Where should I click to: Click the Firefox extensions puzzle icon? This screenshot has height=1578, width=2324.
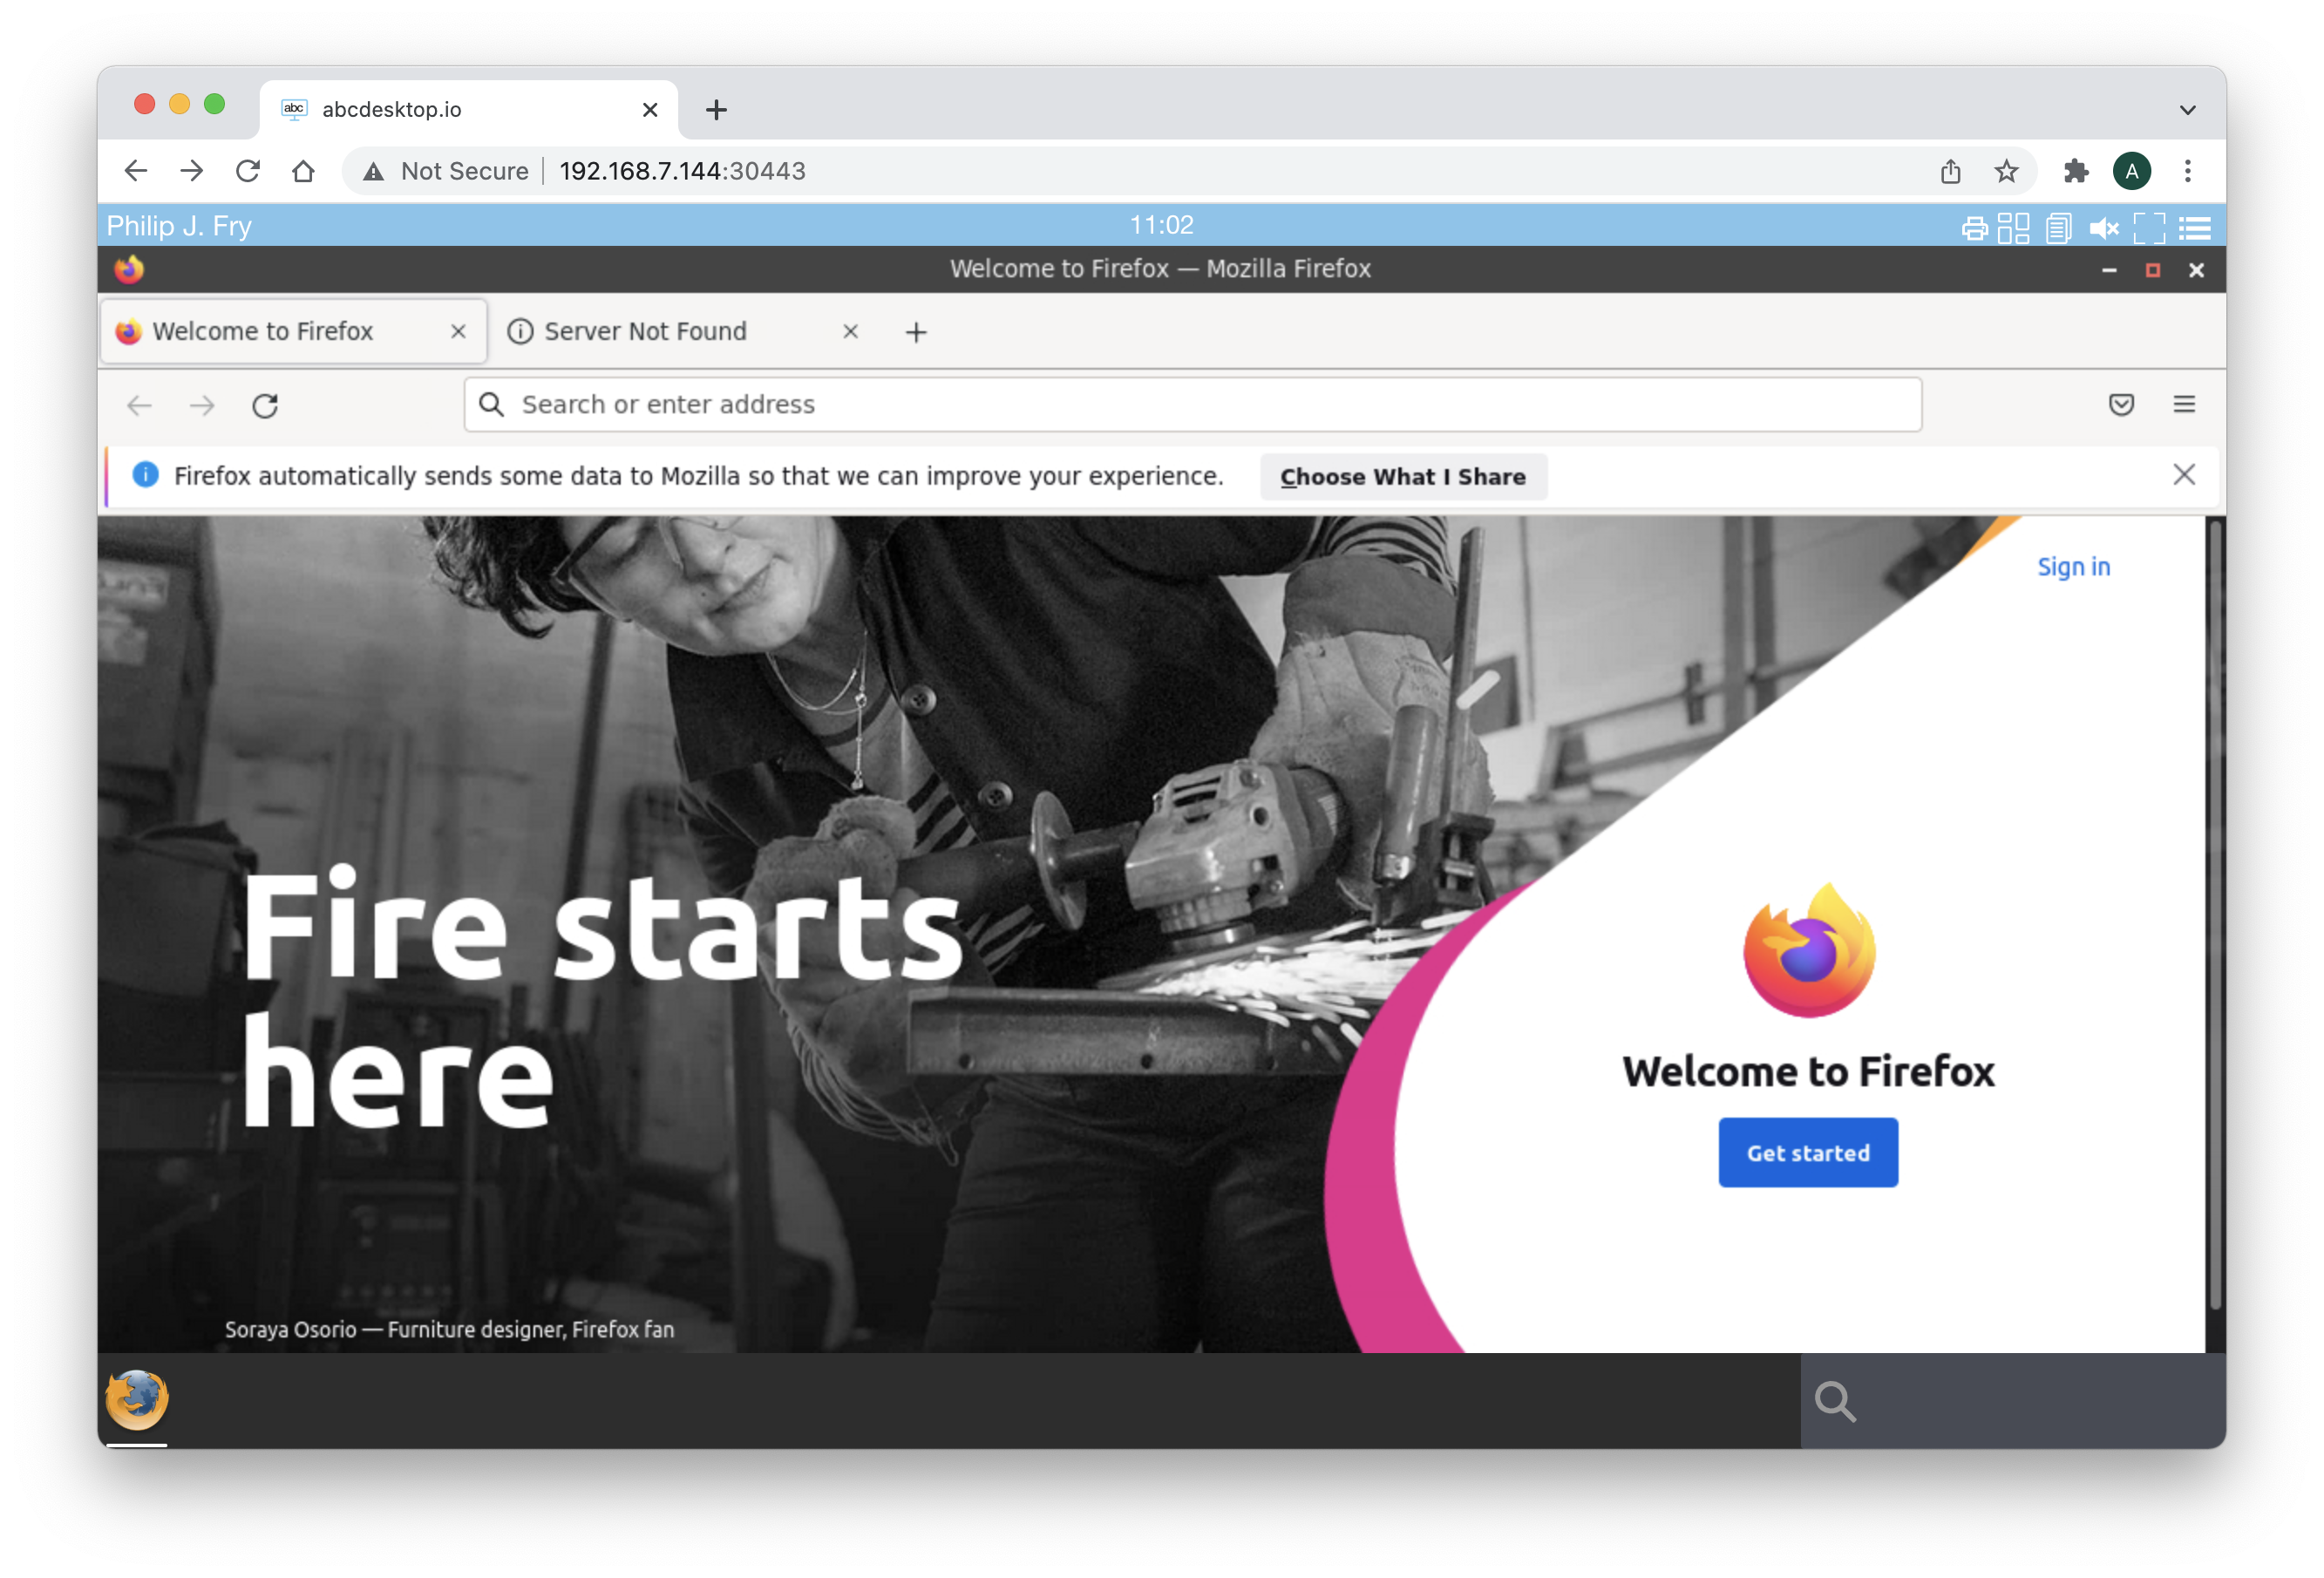click(2074, 171)
